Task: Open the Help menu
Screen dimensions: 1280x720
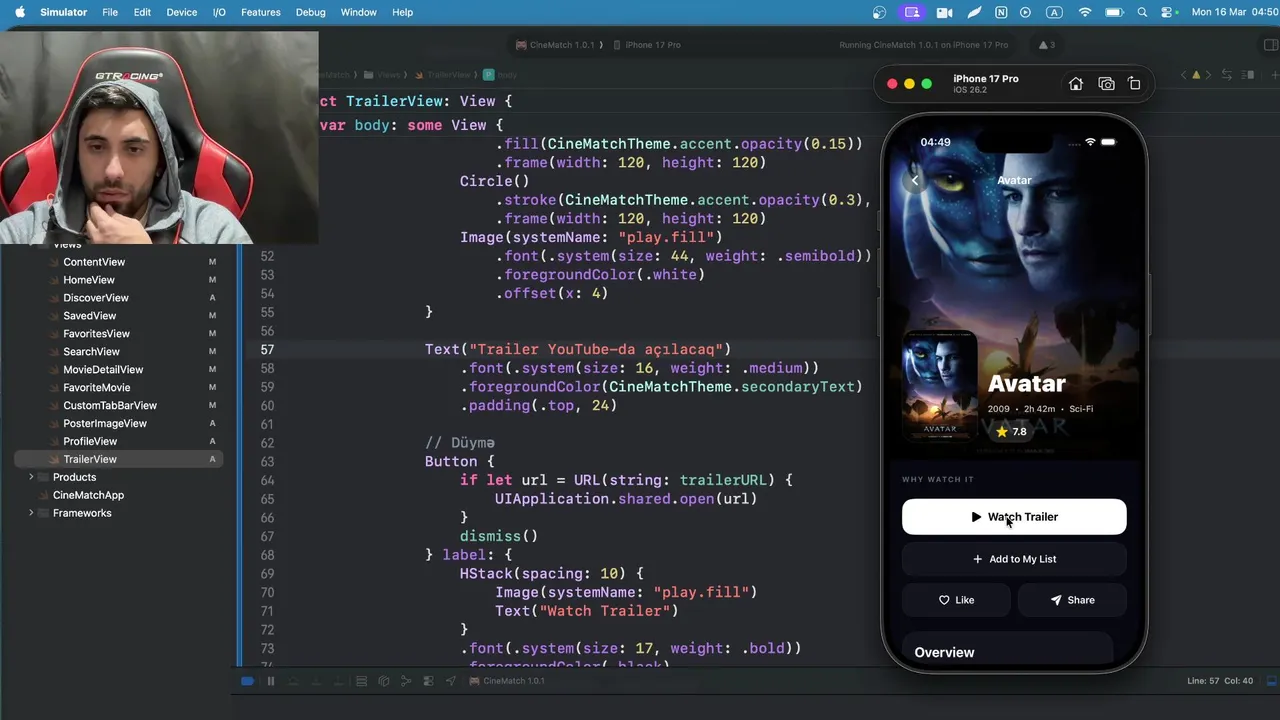Action: (x=402, y=12)
